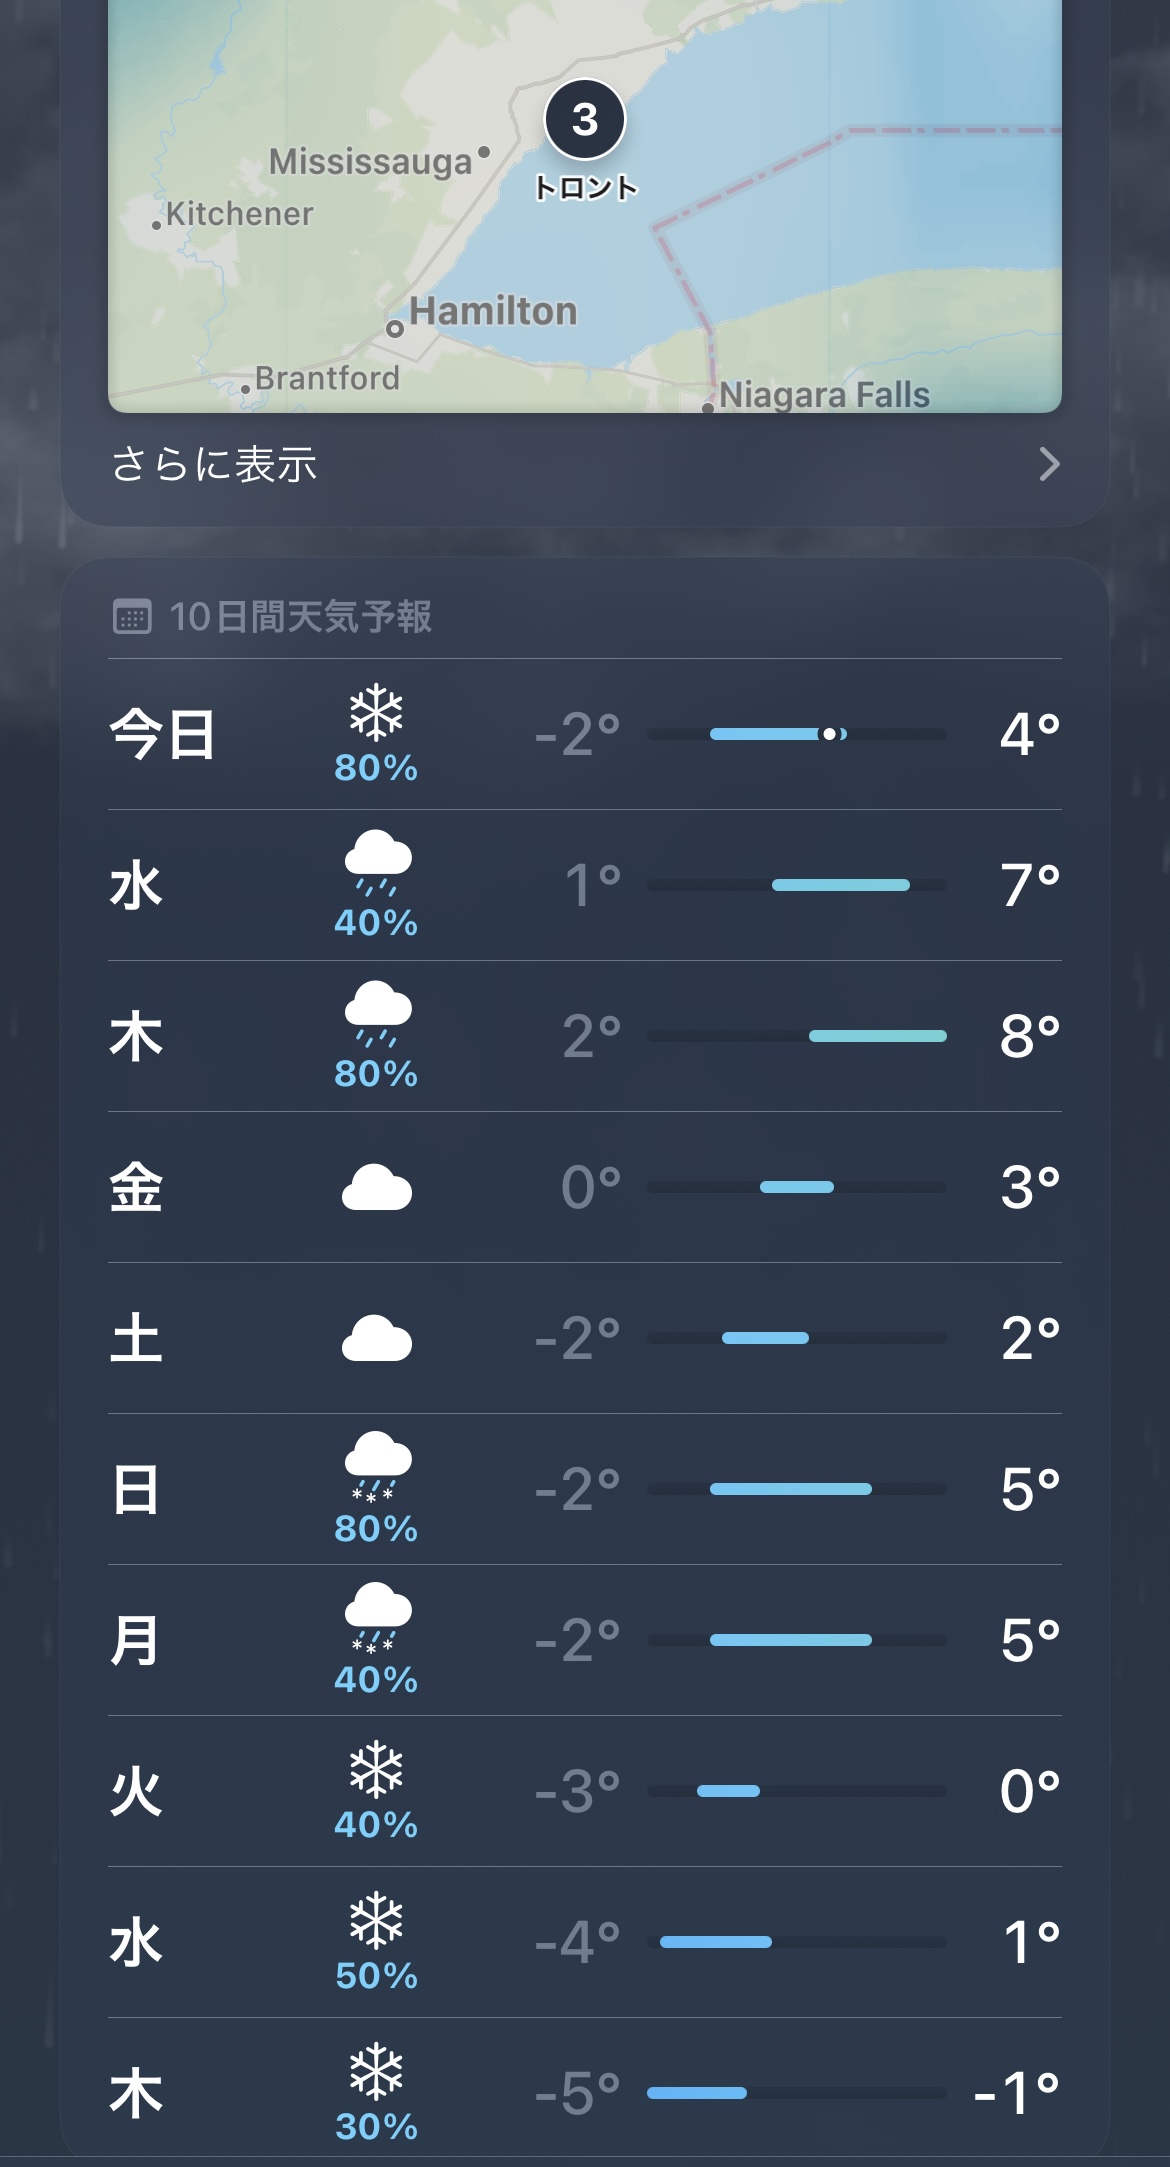Tap the Hamilton label on the map
The height and width of the screenshot is (2167, 1170).
tap(493, 311)
